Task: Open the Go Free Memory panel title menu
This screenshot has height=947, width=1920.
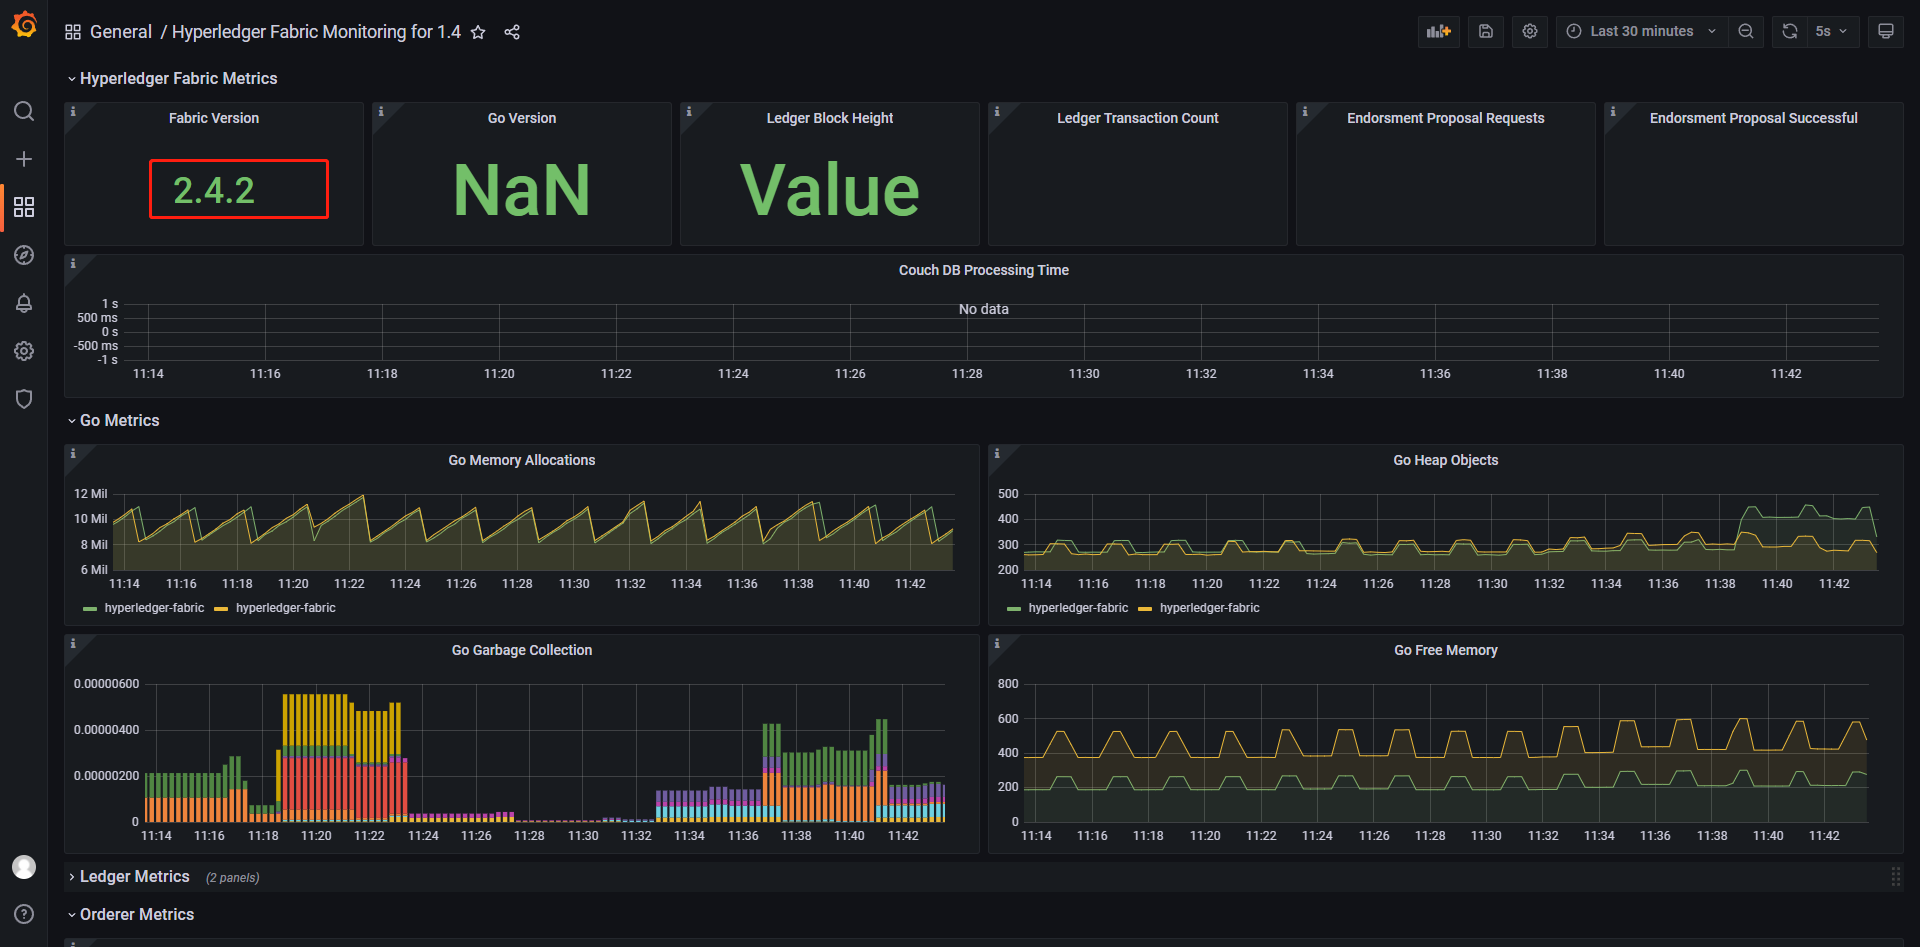Action: [1446, 650]
